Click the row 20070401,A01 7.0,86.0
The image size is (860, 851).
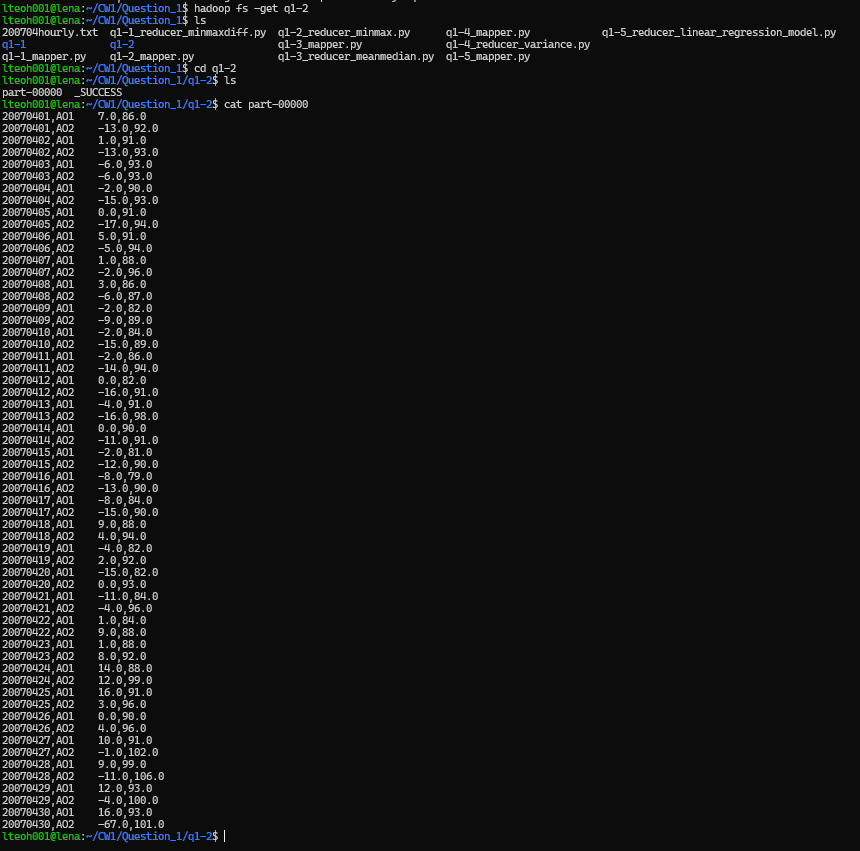tap(74, 116)
